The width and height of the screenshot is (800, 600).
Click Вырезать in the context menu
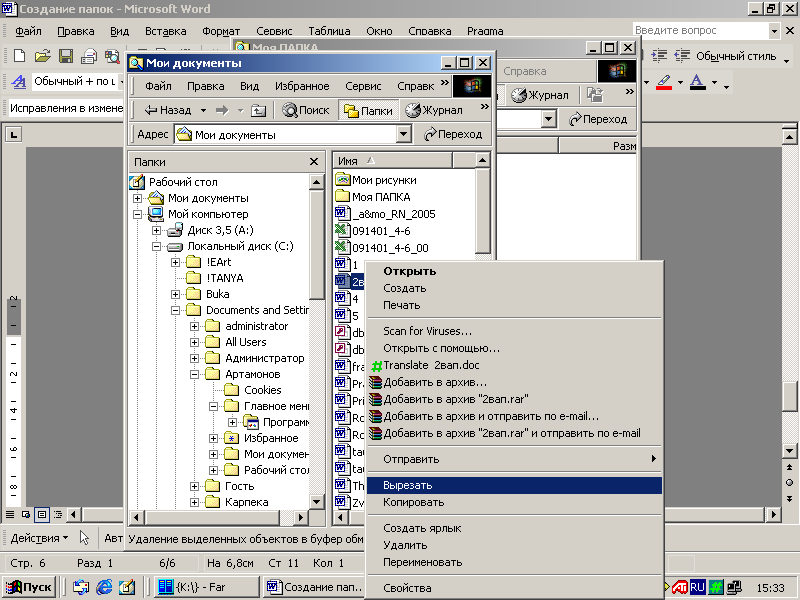coord(514,485)
